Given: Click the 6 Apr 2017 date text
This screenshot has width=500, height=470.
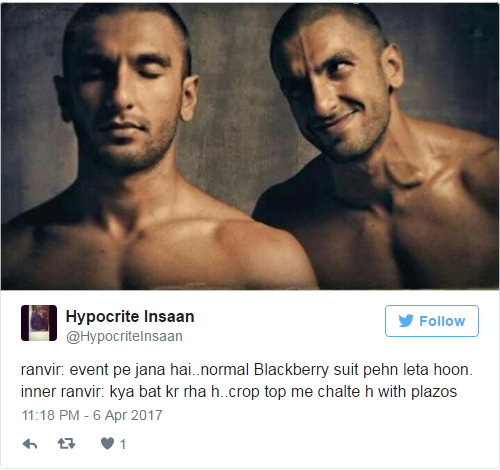Looking at the screenshot, I should (x=127, y=415).
